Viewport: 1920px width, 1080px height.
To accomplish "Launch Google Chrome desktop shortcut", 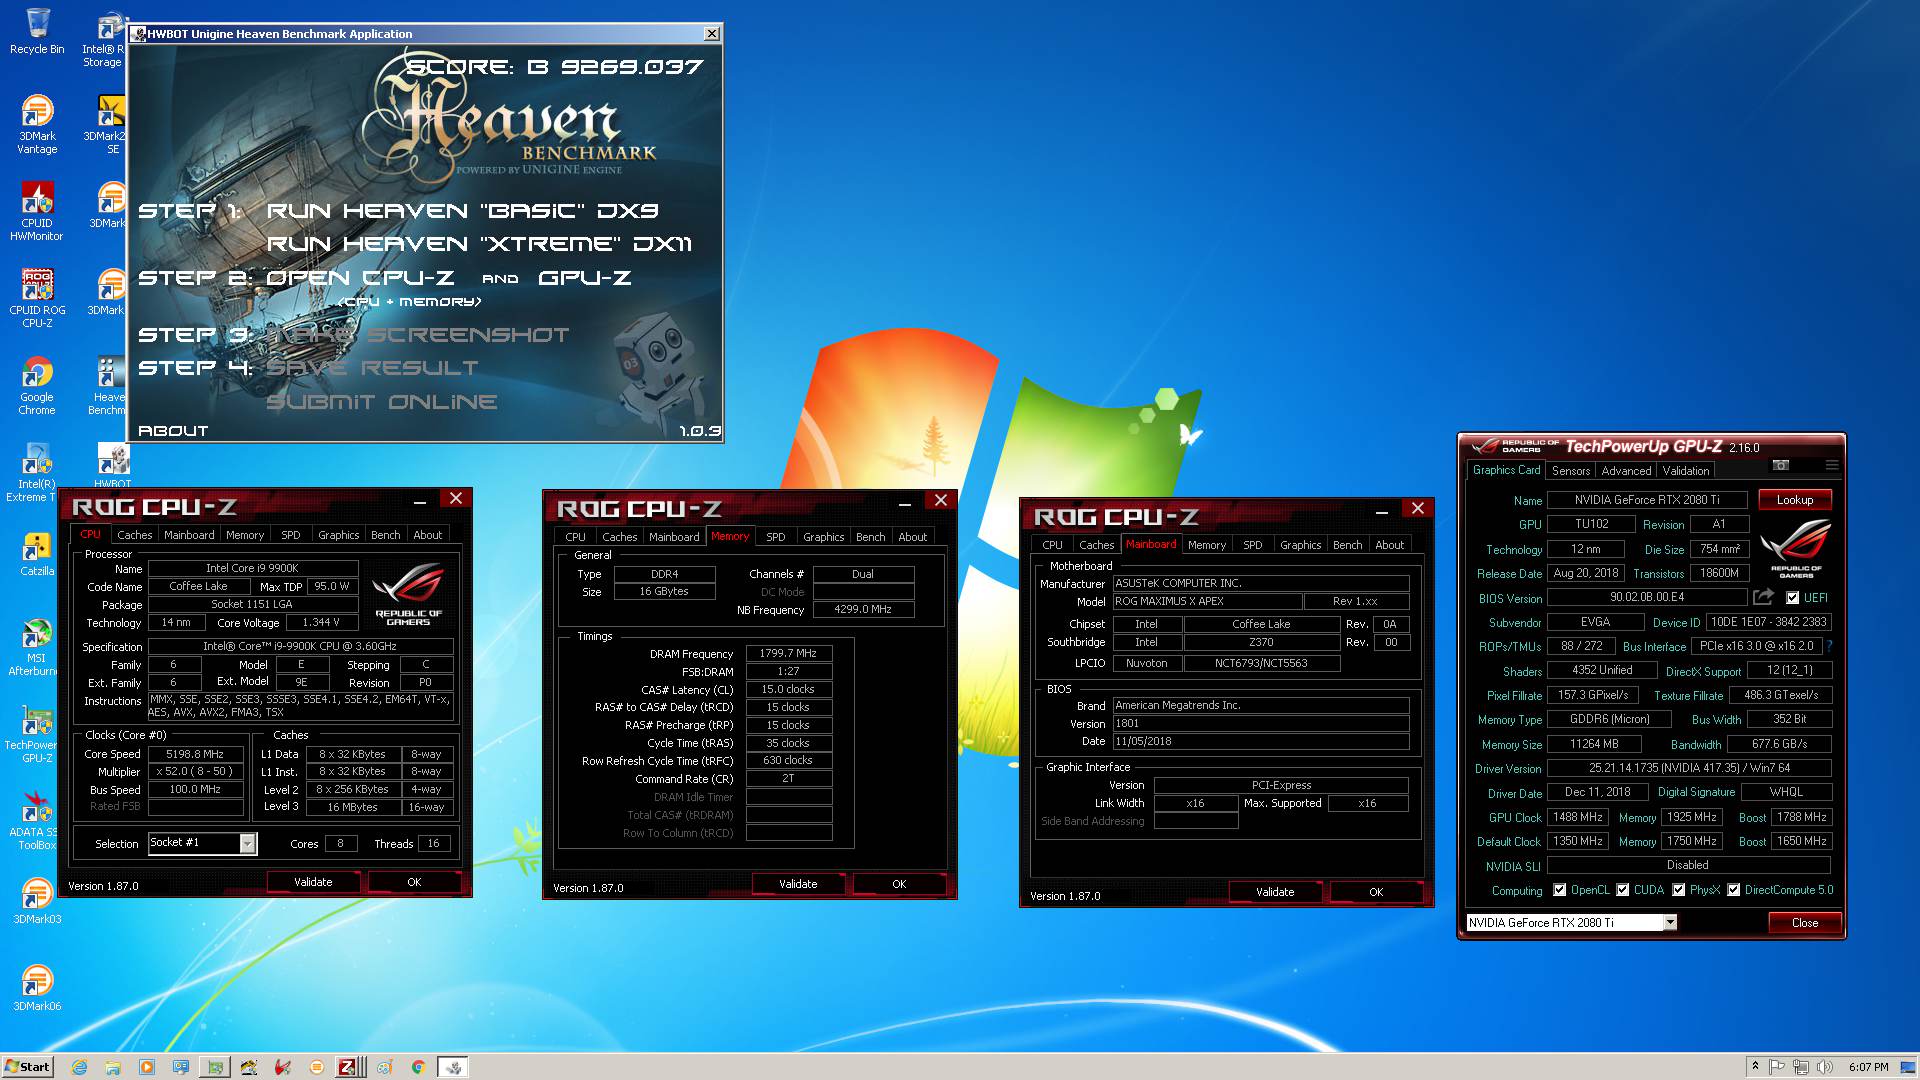I will pyautogui.click(x=37, y=386).
